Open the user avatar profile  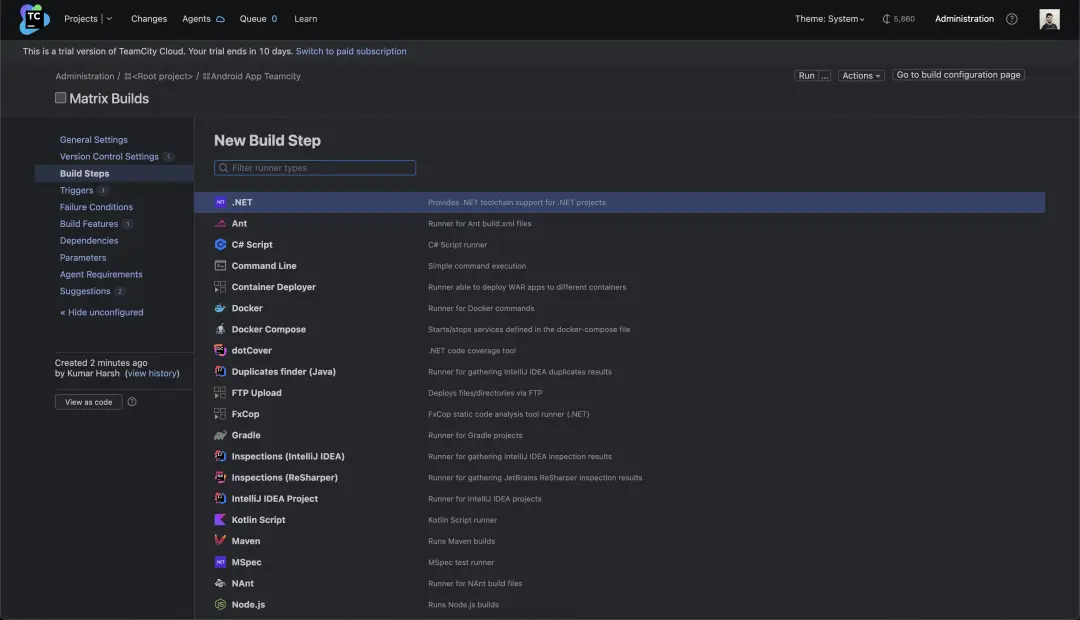1049,19
